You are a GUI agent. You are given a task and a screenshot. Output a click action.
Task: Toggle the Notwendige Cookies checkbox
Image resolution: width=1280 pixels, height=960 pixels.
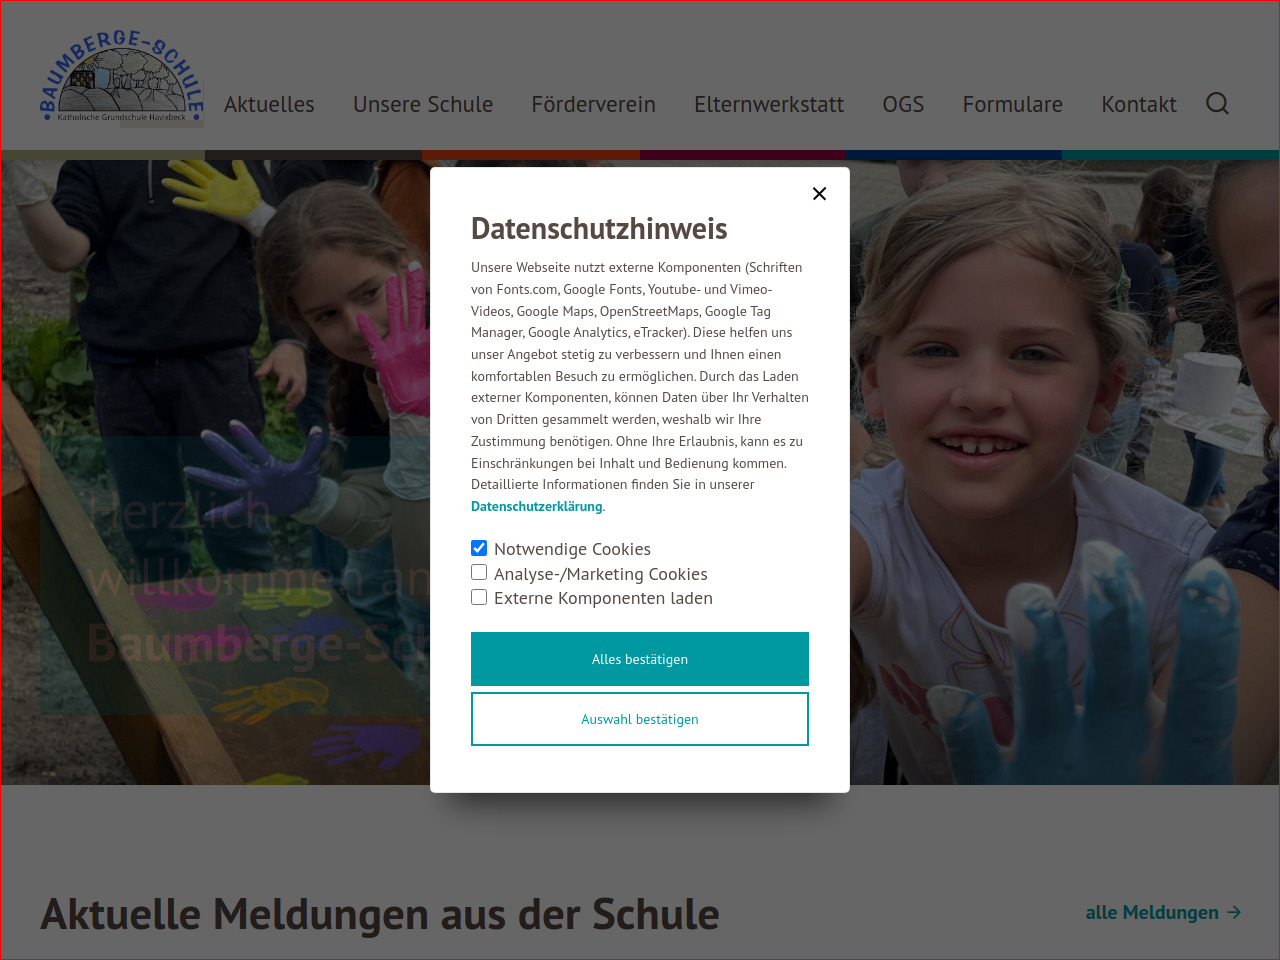[x=479, y=548]
